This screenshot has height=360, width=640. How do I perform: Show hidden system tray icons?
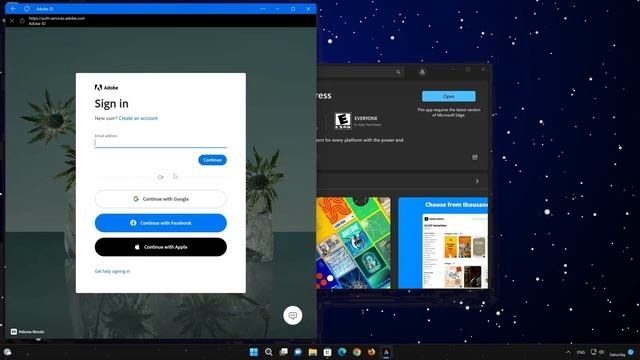coord(568,352)
